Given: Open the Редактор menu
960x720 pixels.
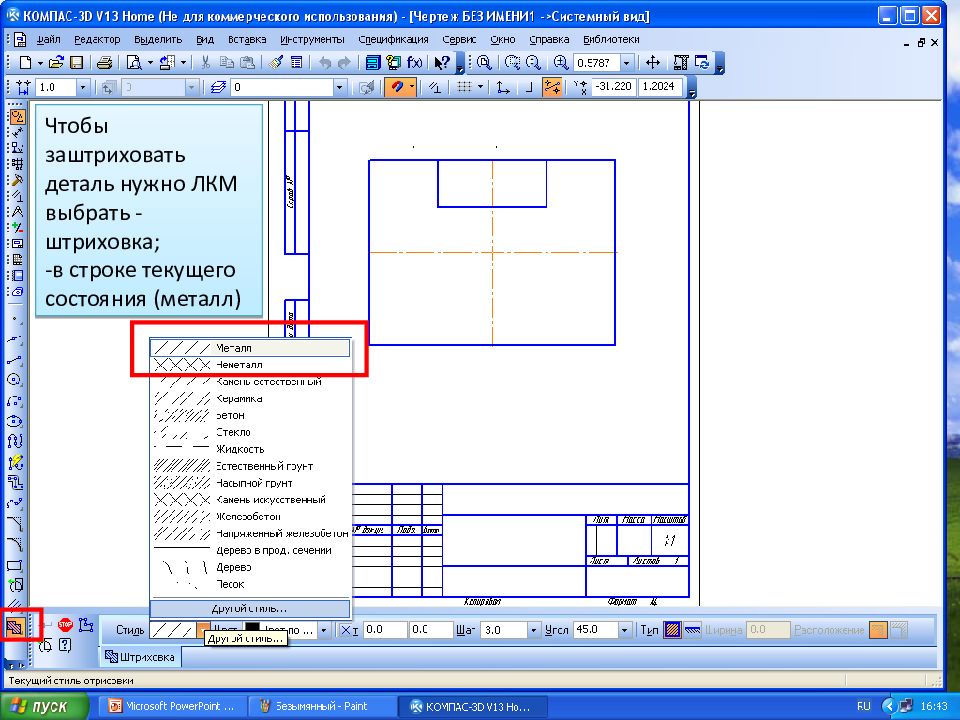Looking at the screenshot, I should pos(97,40).
